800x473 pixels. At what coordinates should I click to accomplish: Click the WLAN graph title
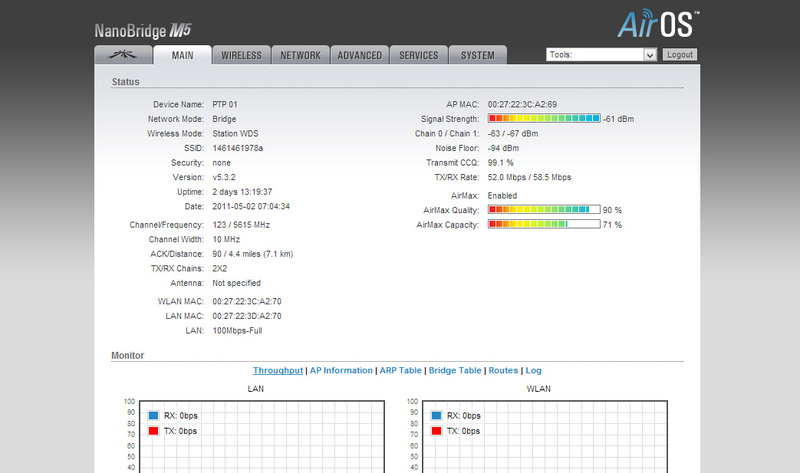[x=538, y=389]
